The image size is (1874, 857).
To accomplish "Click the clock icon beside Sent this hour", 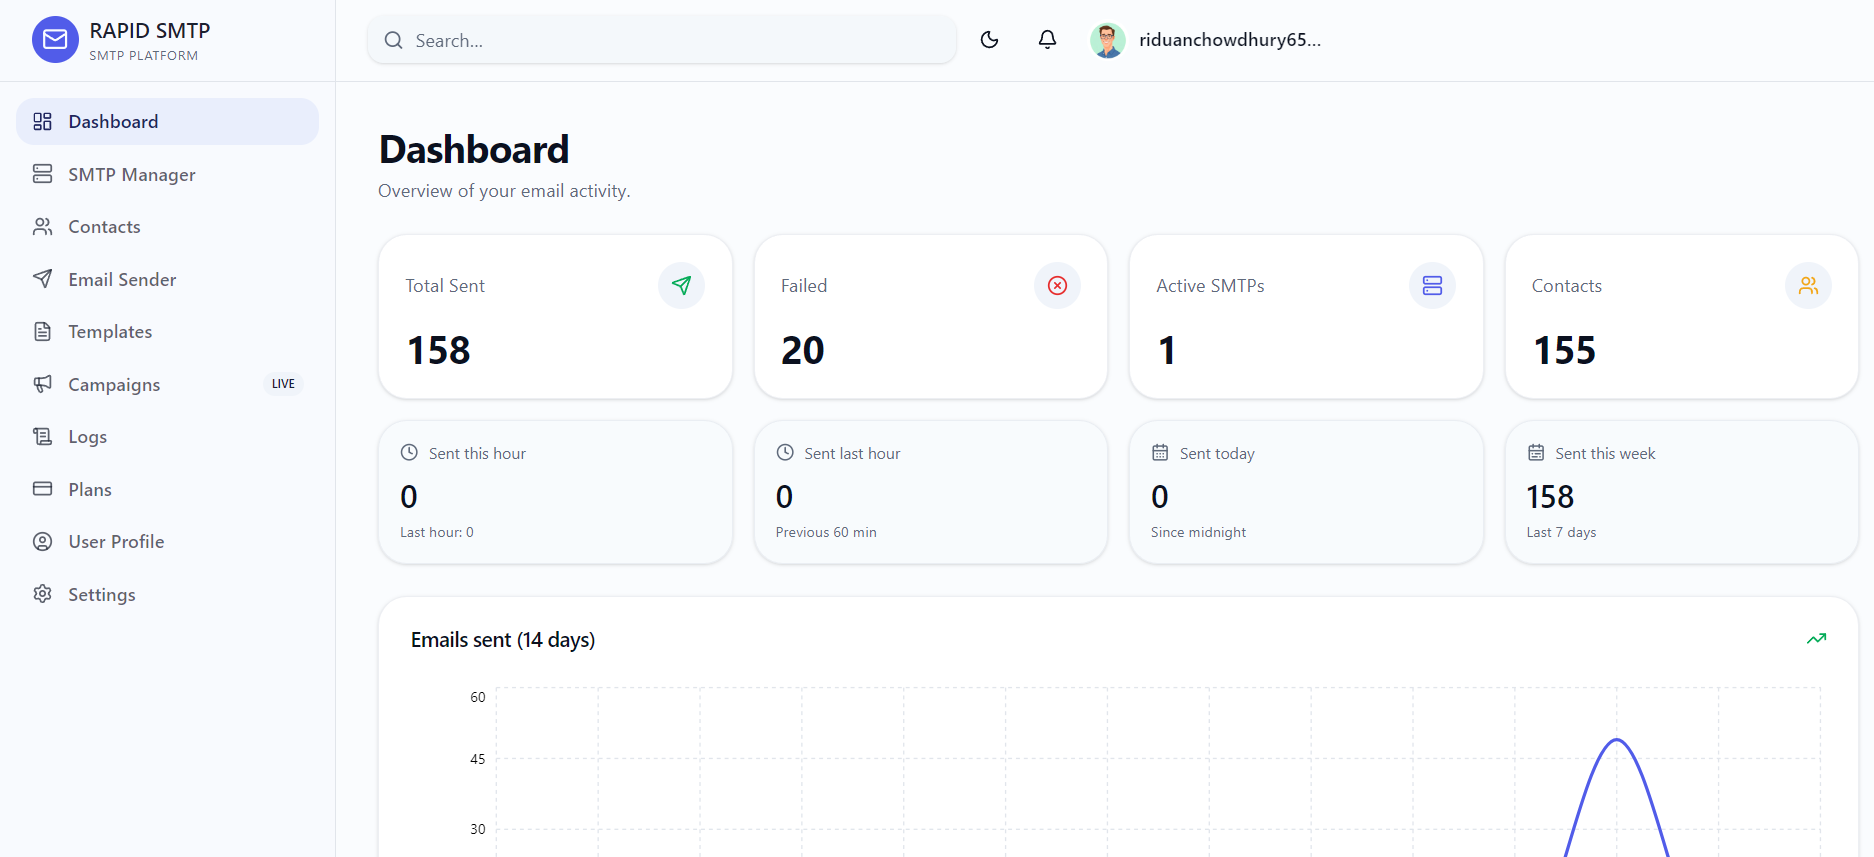I will 409,453.
